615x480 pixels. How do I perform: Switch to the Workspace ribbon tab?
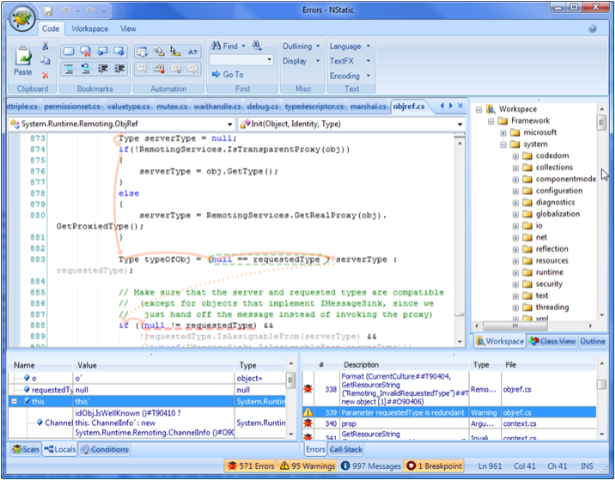[x=90, y=29]
